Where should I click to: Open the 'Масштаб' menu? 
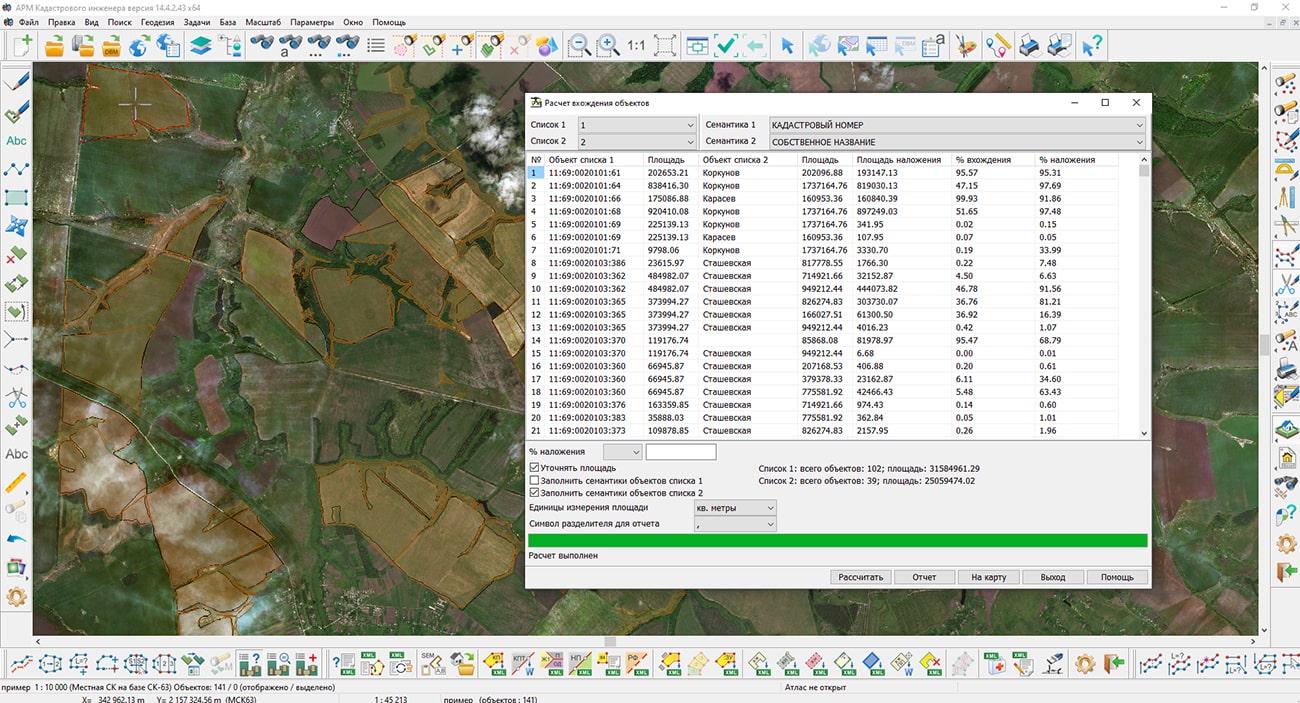(263, 22)
